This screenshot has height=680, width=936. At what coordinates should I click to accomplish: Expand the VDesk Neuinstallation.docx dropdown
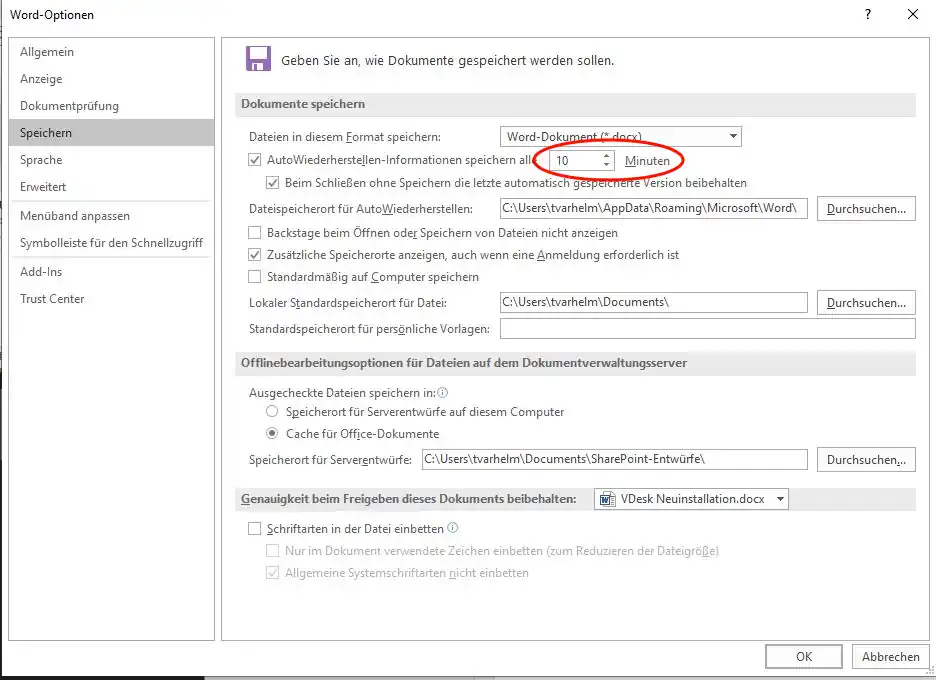[x=780, y=499]
